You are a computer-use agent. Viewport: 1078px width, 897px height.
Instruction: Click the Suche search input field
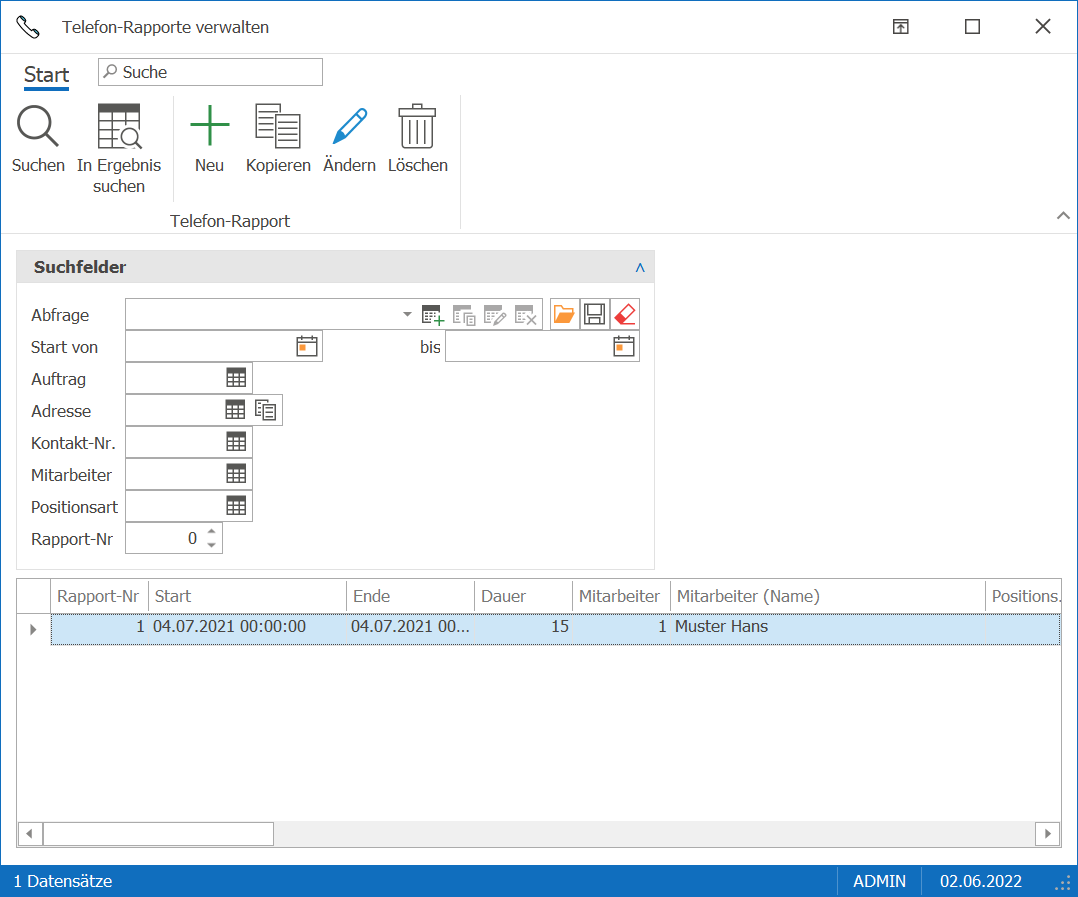coord(210,72)
